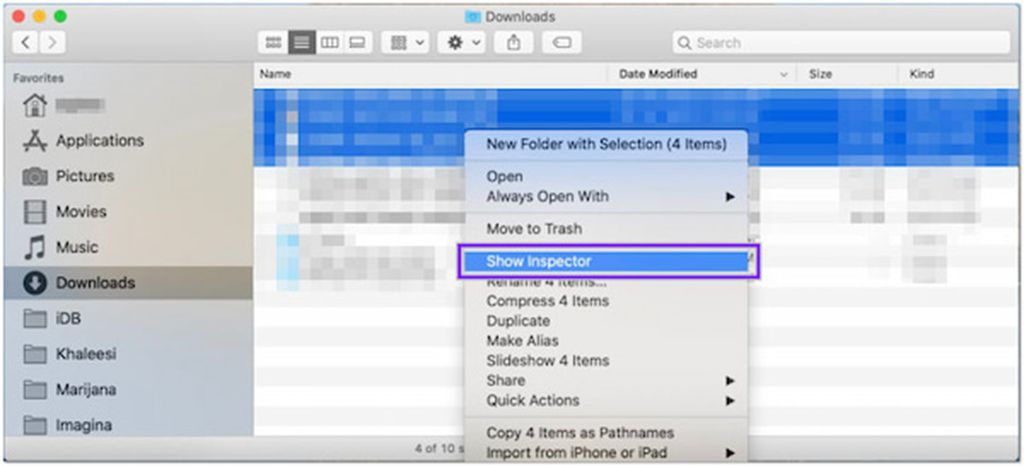Select New Folder with Selection option
Image resolution: width=1024 pixels, height=466 pixels.
[x=606, y=144]
